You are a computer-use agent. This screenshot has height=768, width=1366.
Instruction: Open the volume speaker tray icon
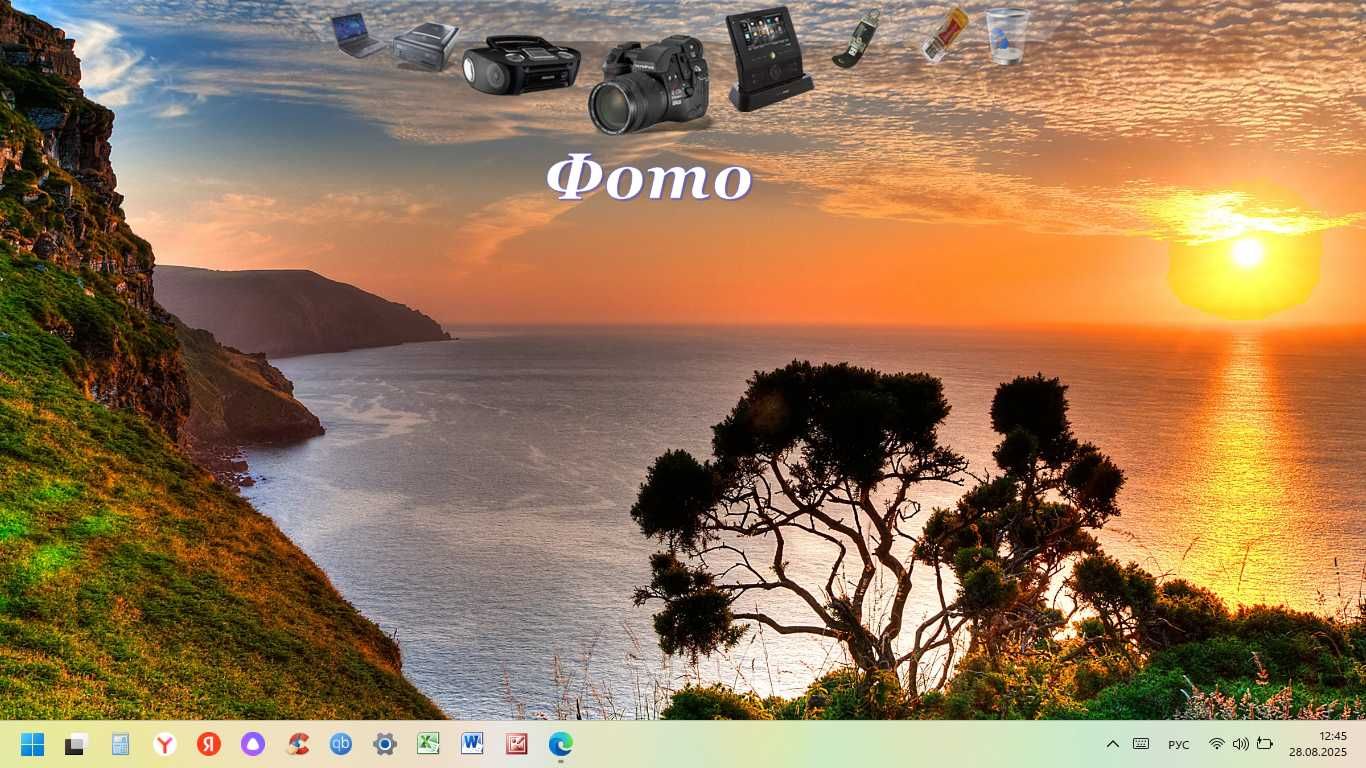pyautogui.click(x=1240, y=744)
